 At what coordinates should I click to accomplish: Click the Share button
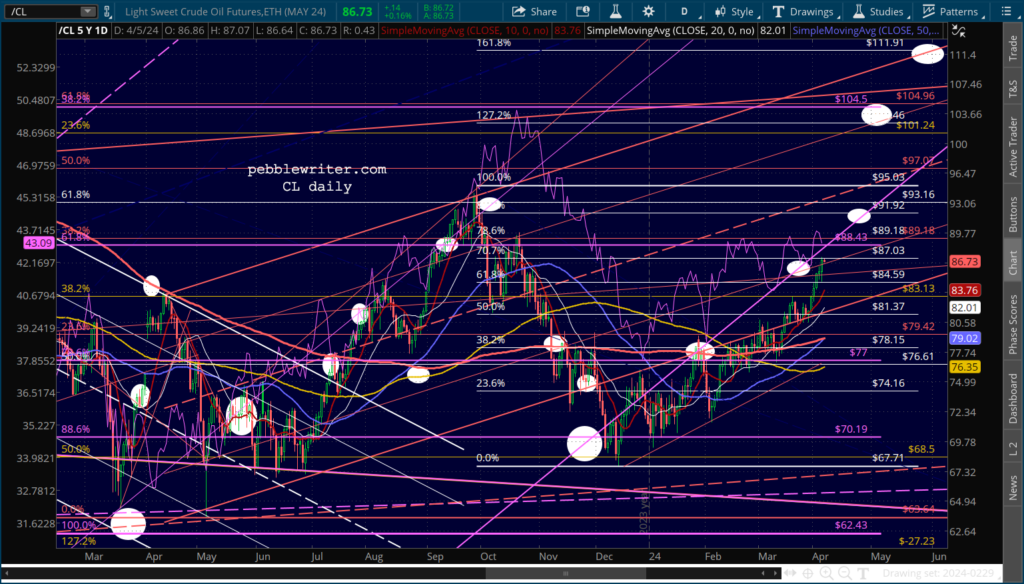coord(534,12)
